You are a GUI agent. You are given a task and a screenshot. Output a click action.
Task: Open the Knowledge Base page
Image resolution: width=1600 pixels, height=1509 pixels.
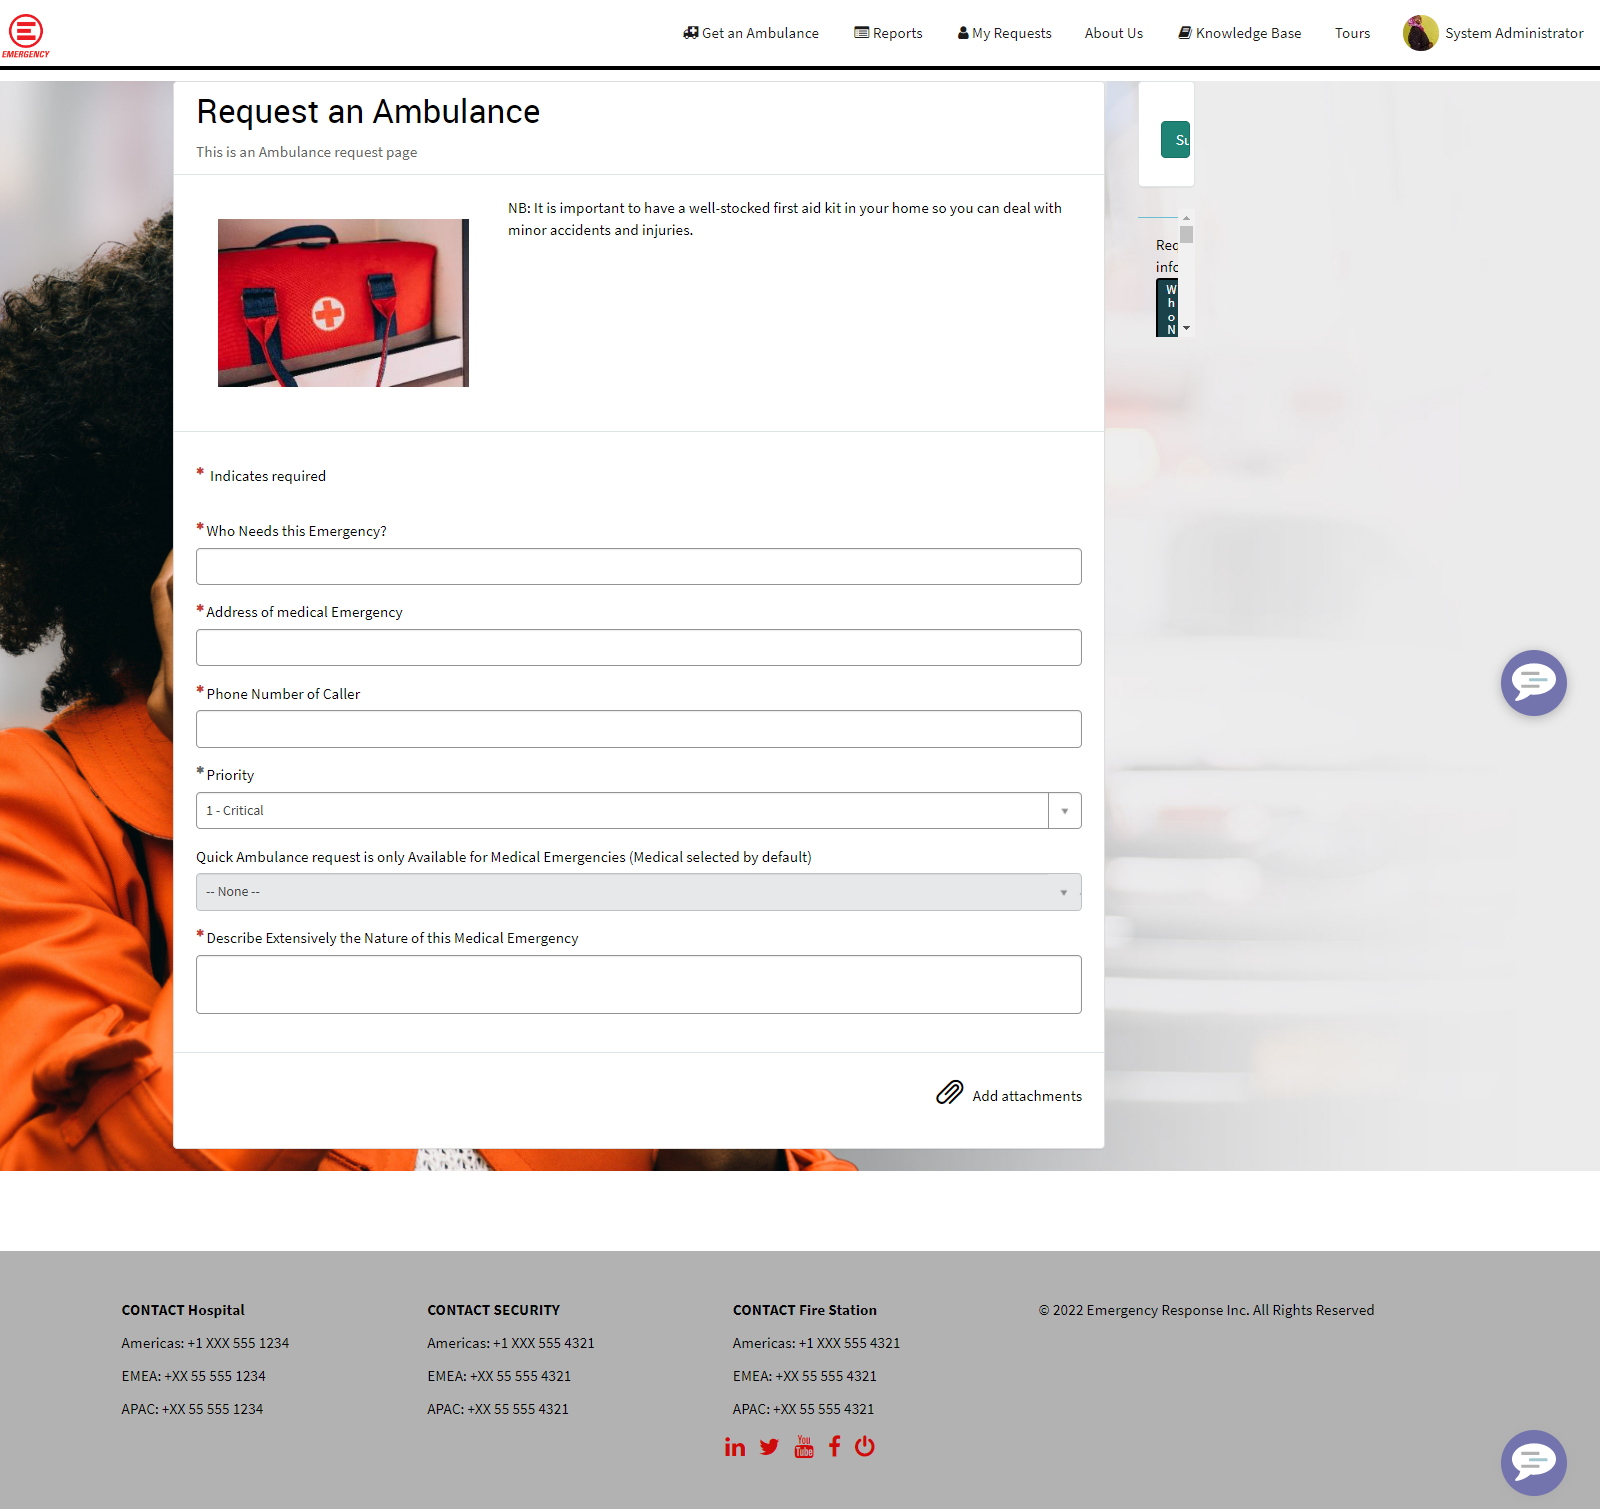[x=1240, y=33]
